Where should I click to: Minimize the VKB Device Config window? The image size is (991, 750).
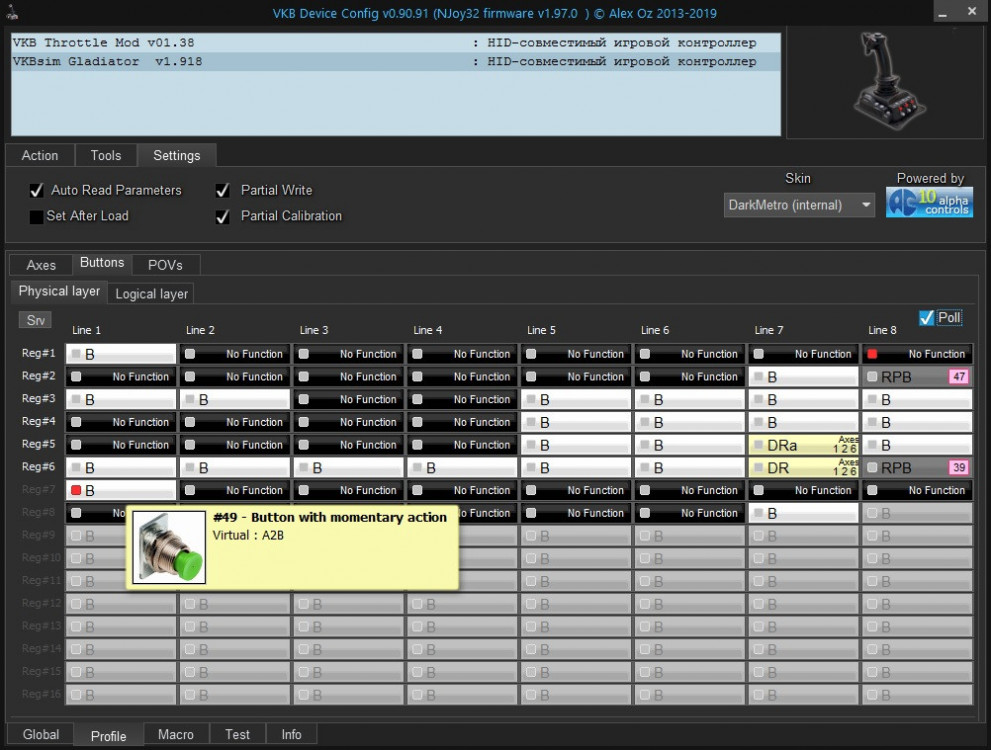click(x=942, y=13)
